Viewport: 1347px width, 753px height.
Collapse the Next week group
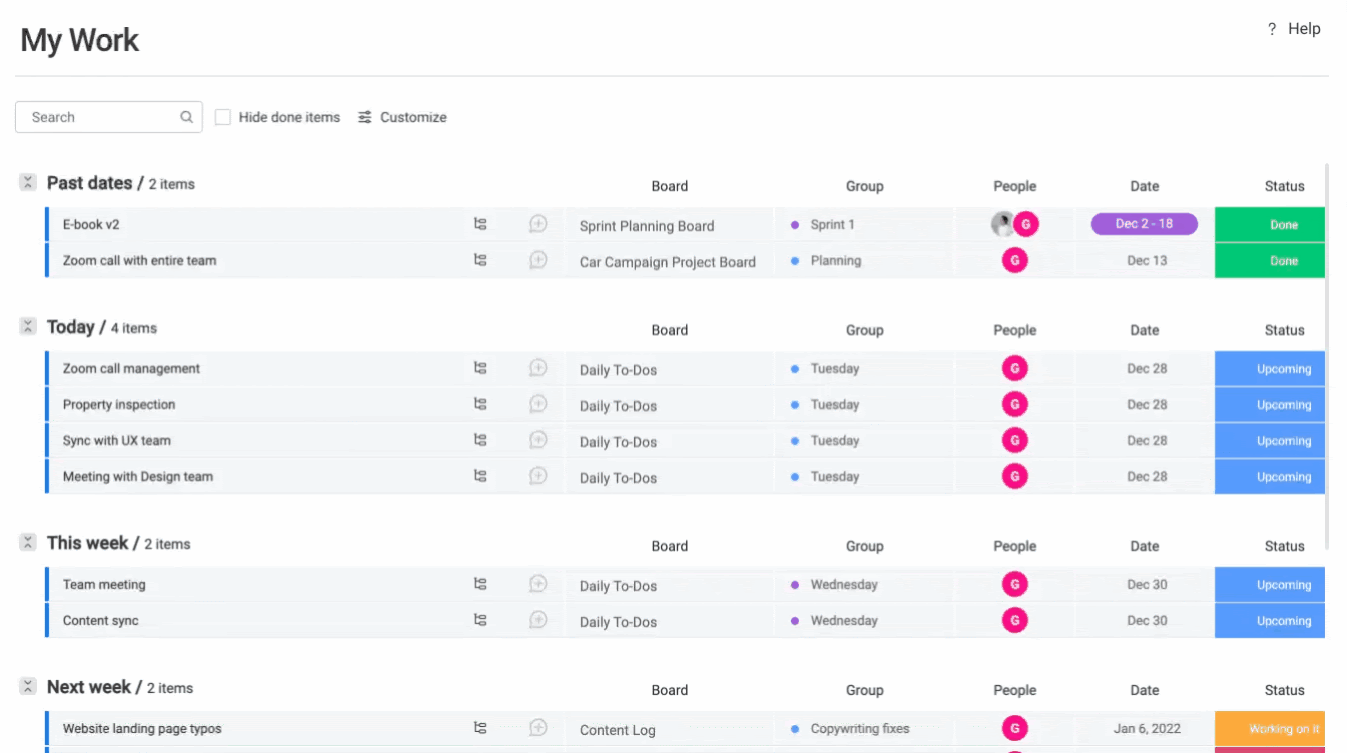28,687
